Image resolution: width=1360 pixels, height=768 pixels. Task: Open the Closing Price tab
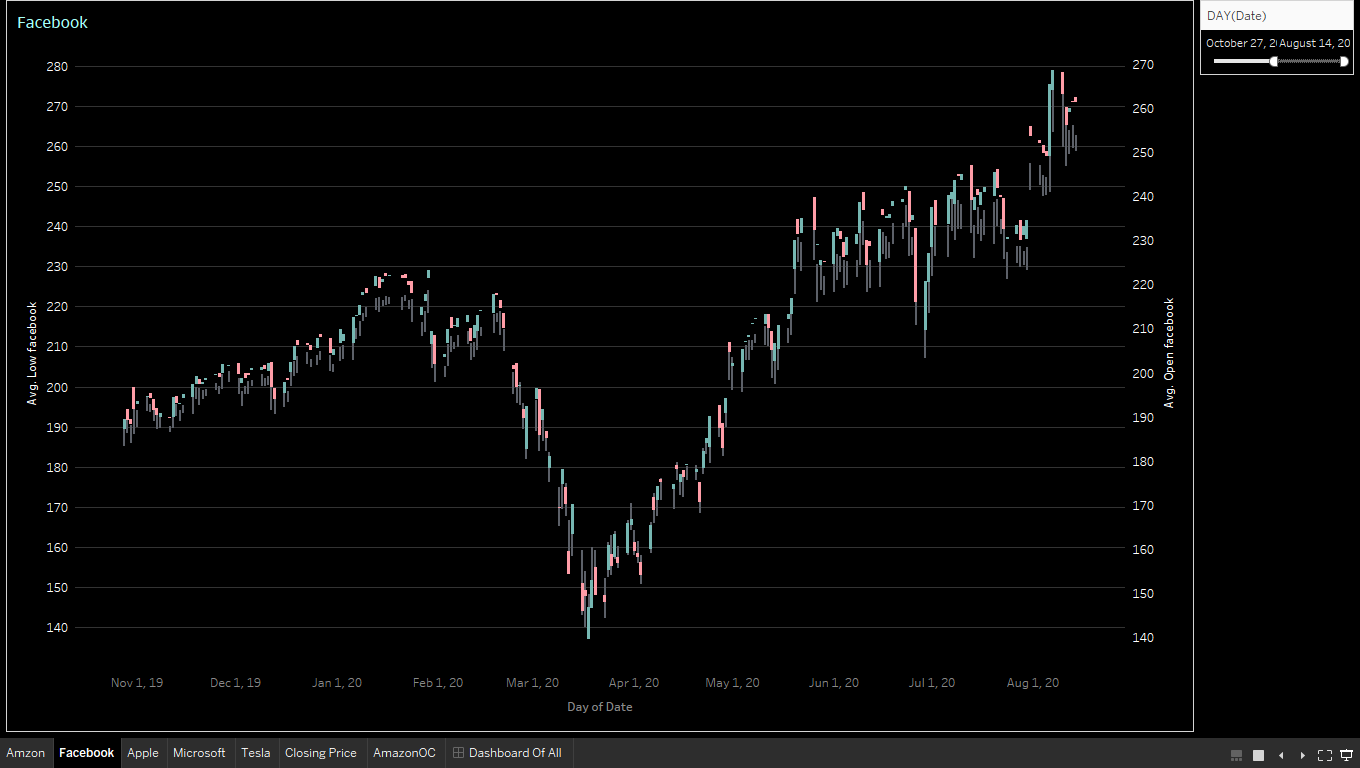(321, 753)
